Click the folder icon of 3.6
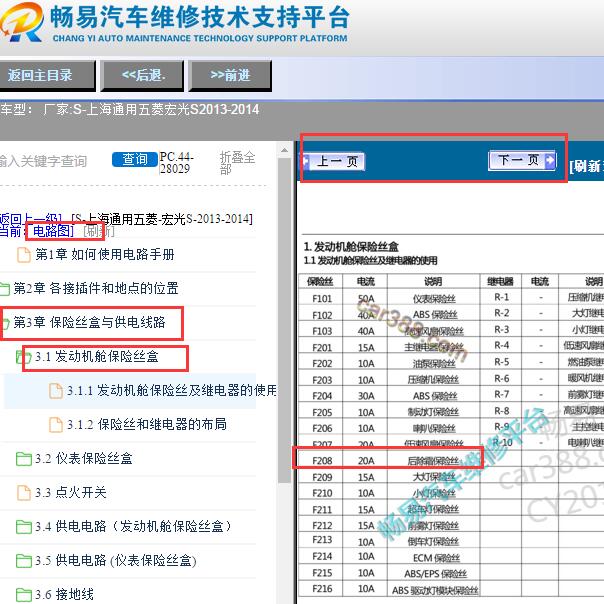This screenshot has width=604, height=604. pos(23,595)
